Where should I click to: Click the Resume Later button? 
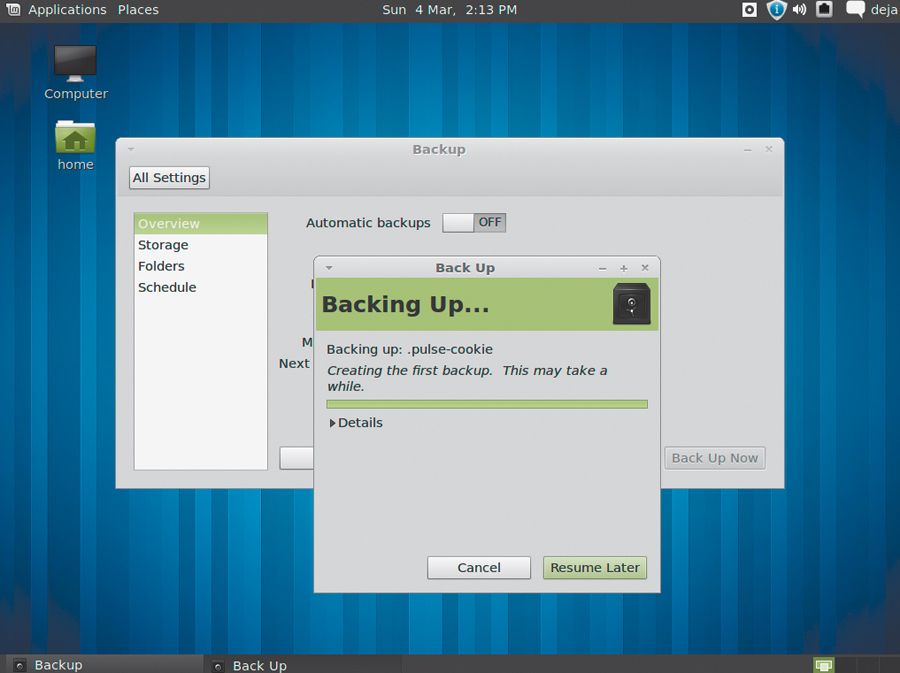click(x=594, y=567)
